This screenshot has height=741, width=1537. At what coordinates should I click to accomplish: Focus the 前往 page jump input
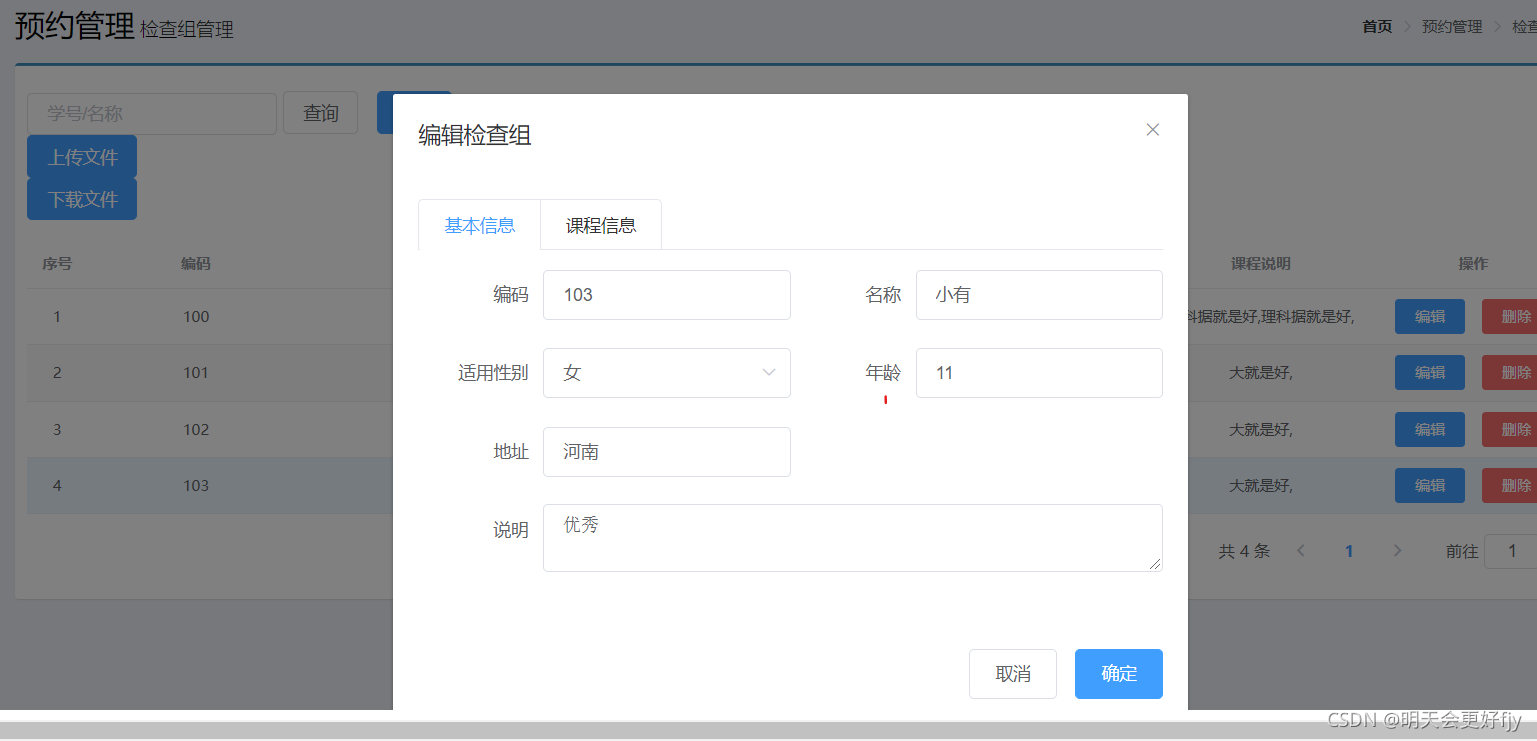click(1511, 551)
